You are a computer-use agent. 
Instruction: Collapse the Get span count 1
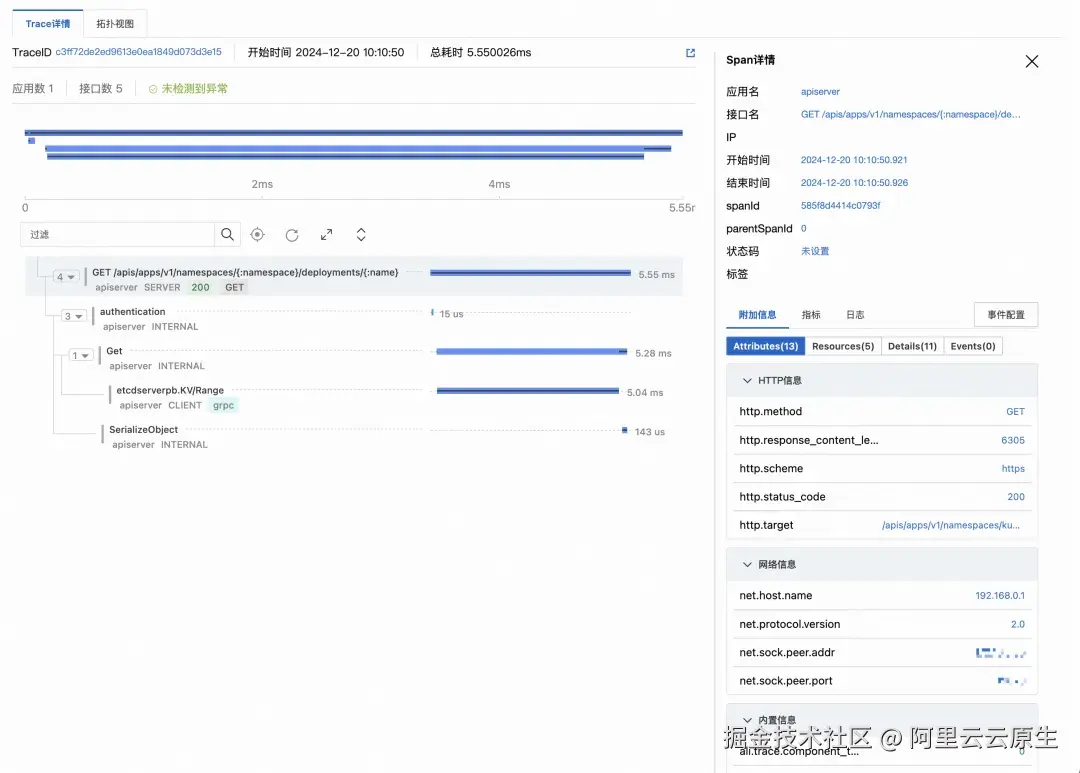pyautogui.click(x=81, y=355)
